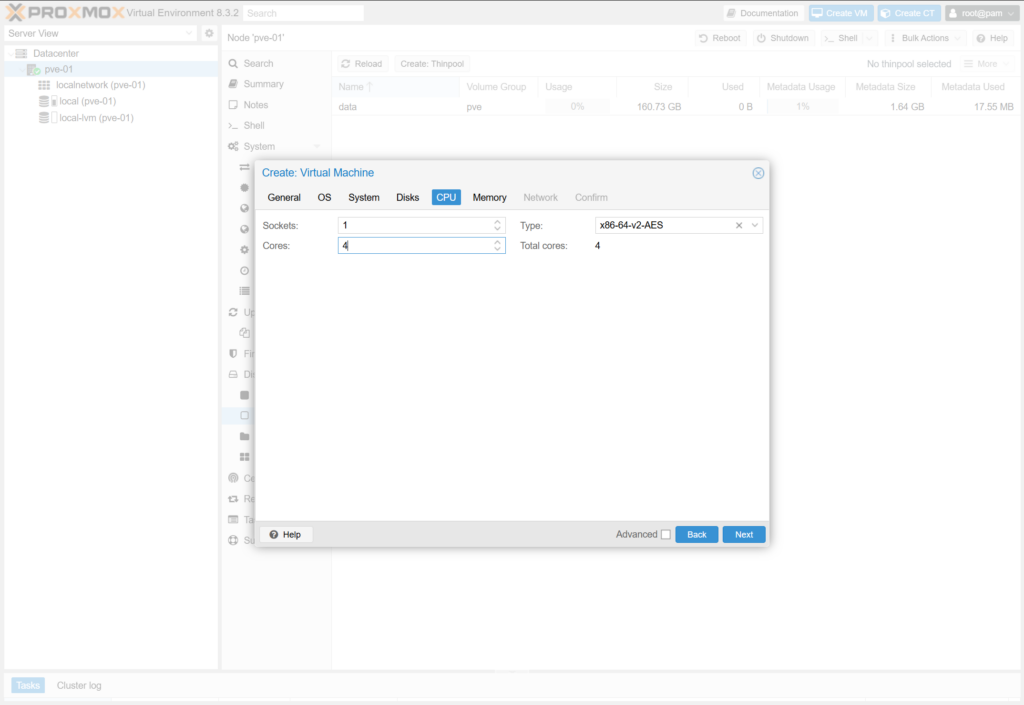Switch to the Disks tab

tap(407, 198)
